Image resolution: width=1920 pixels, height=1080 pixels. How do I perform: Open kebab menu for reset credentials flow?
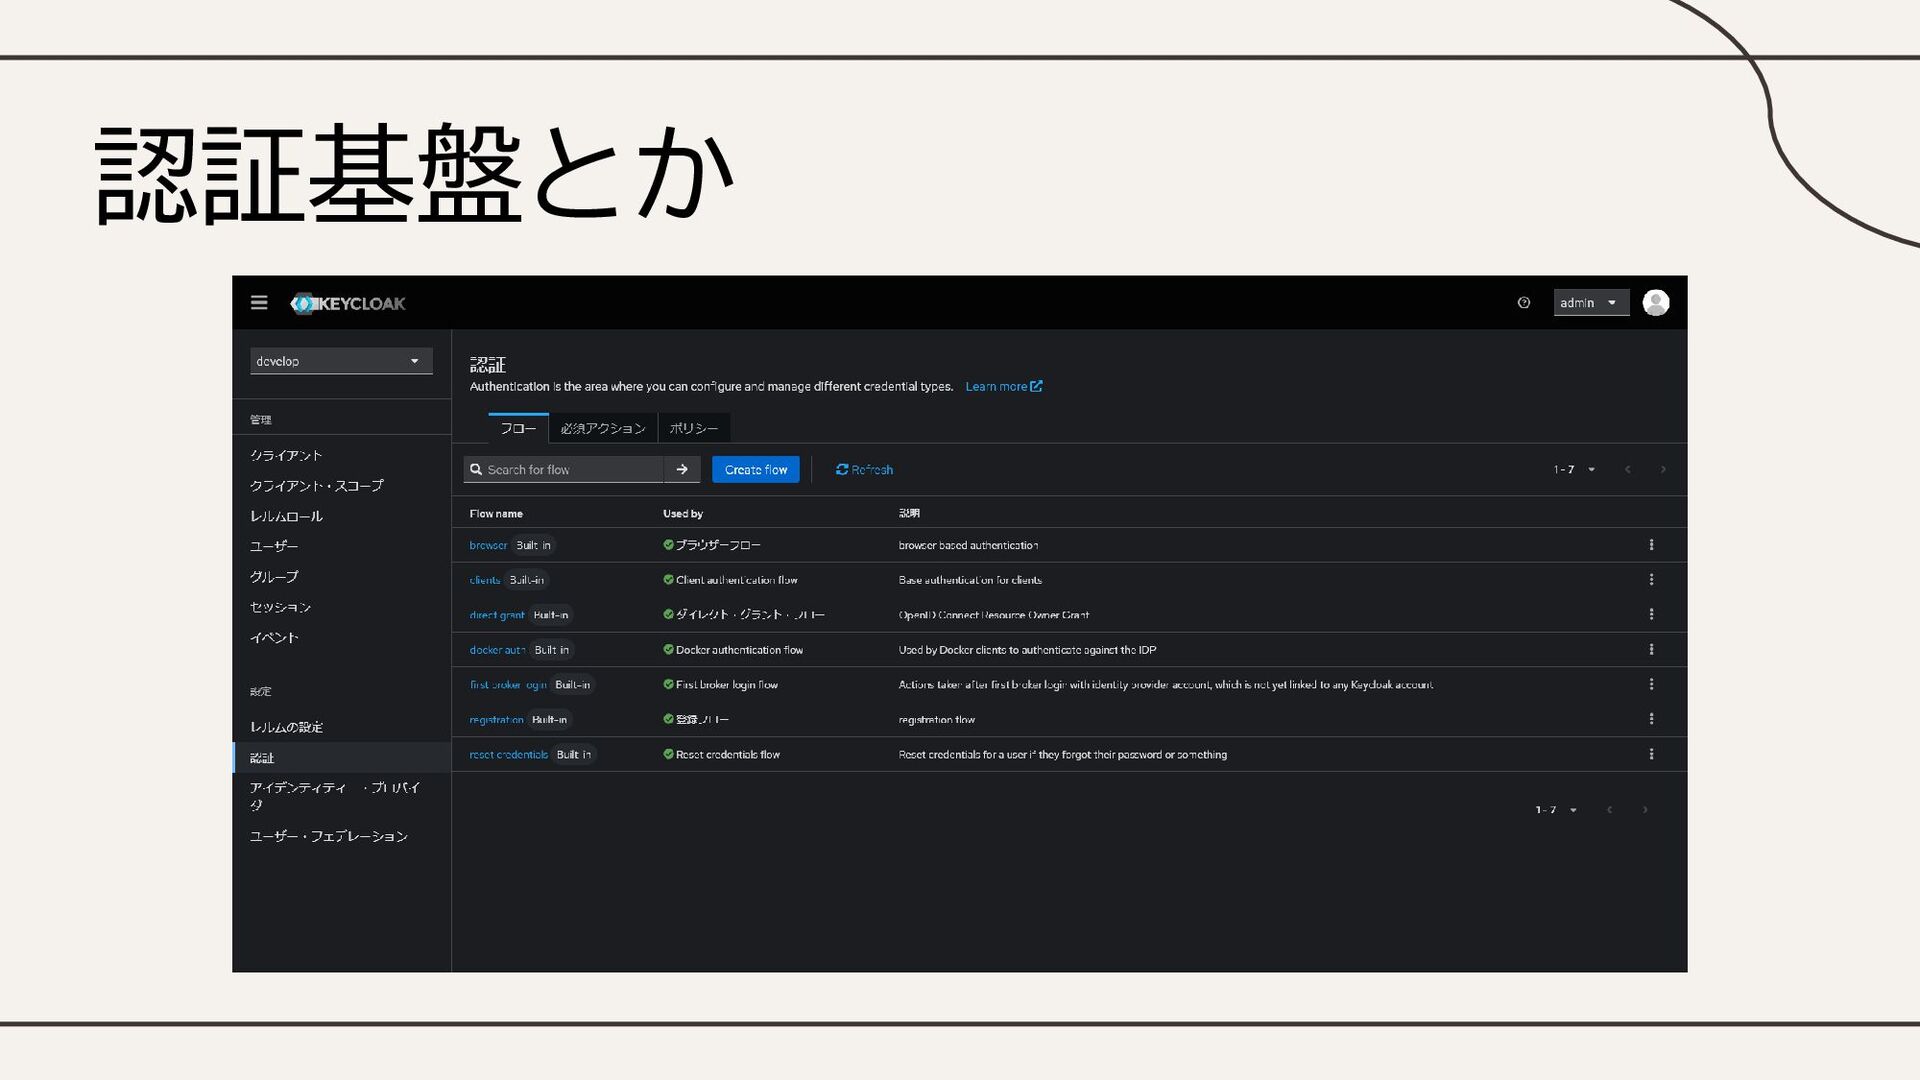point(1651,754)
